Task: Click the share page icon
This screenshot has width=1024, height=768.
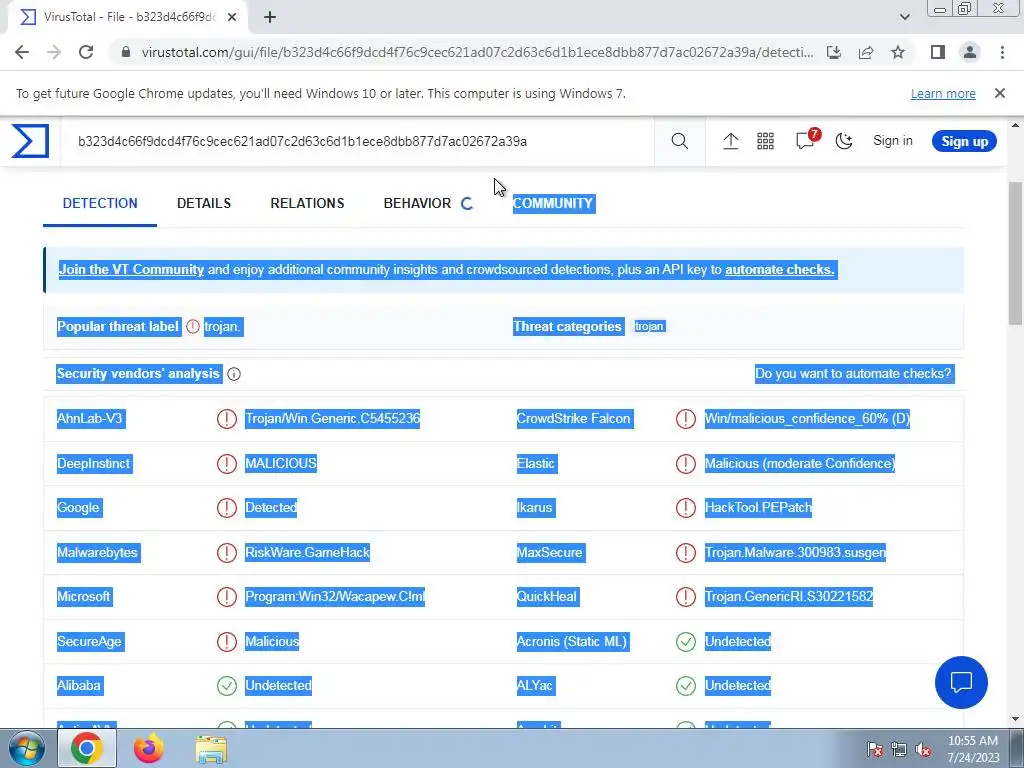Action: click(x=866, y=52)
